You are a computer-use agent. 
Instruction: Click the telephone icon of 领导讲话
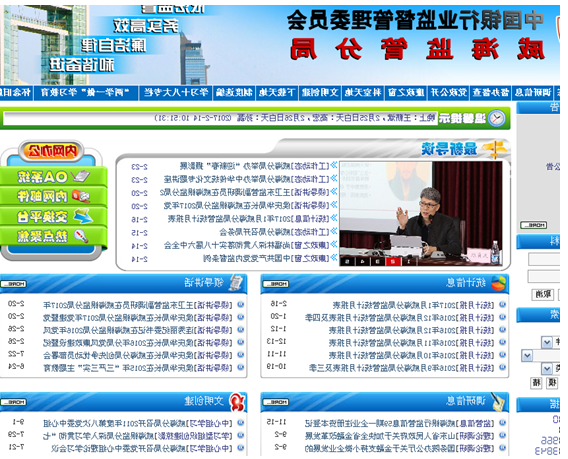(236, 283)
